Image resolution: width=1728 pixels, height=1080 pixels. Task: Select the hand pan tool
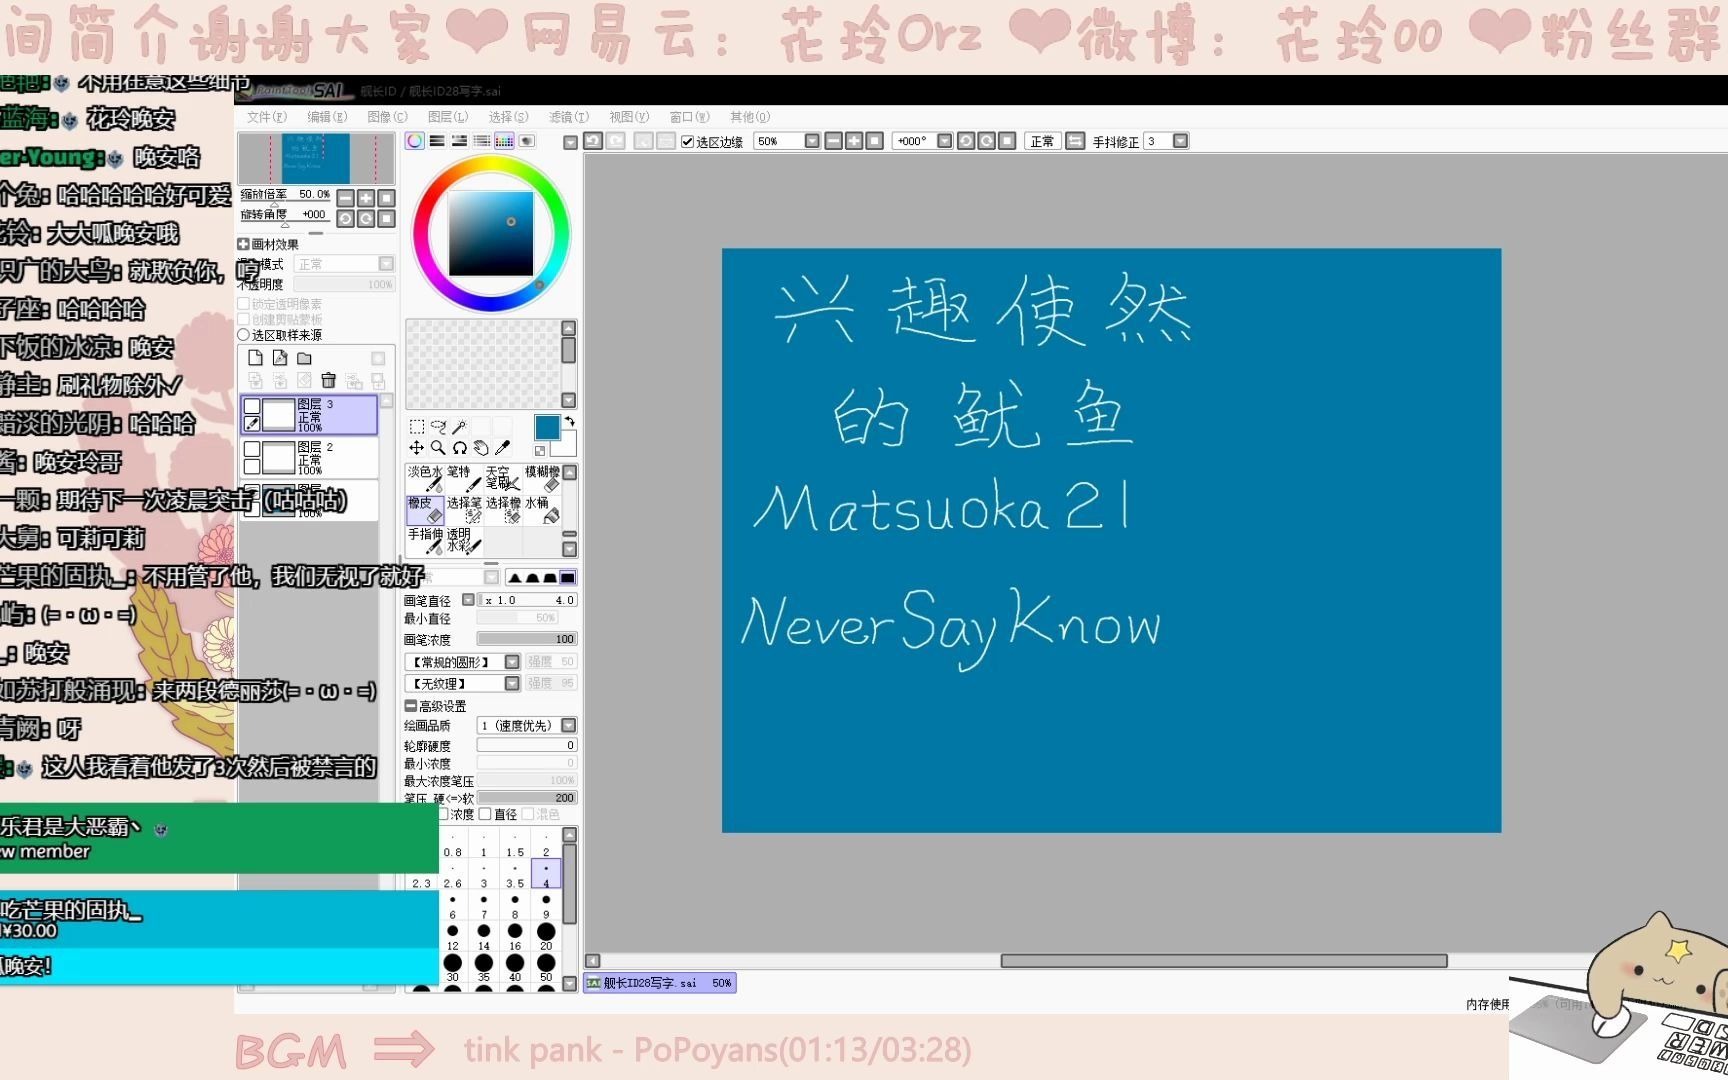tap(481, 448)
